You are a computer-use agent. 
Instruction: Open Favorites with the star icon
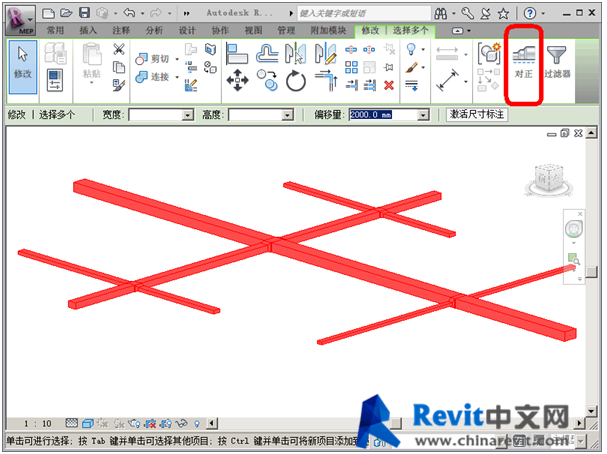point(503,14)
